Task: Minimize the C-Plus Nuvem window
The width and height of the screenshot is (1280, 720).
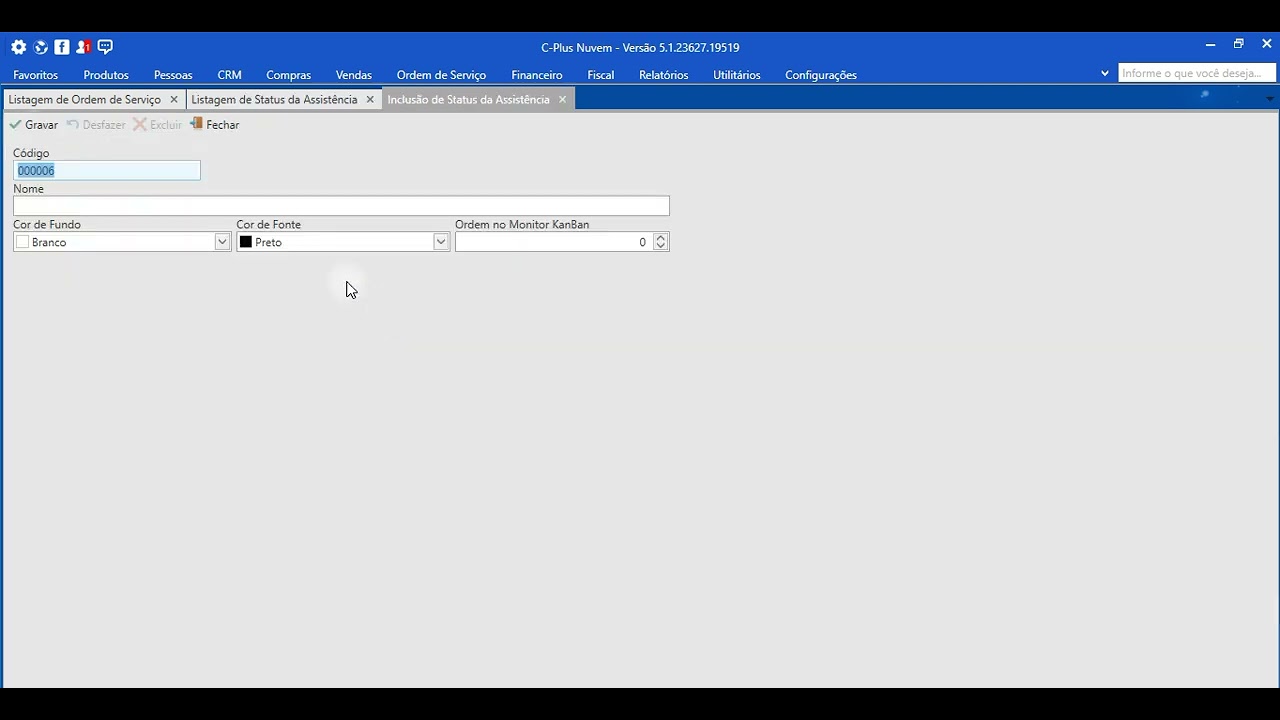Action: pyautogui.click(x=1210, y=45)
